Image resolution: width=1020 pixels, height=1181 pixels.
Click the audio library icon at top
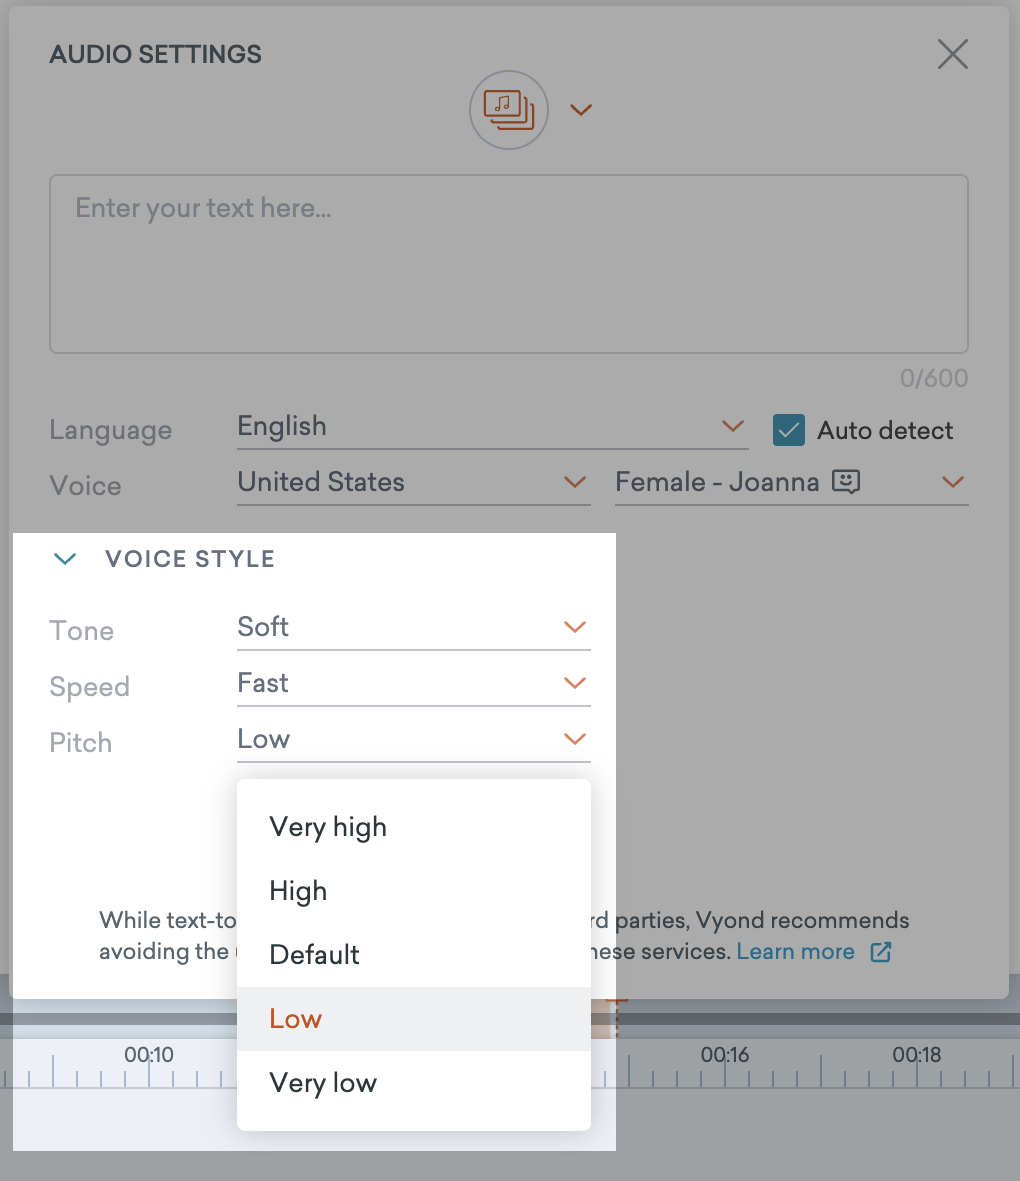509,110
